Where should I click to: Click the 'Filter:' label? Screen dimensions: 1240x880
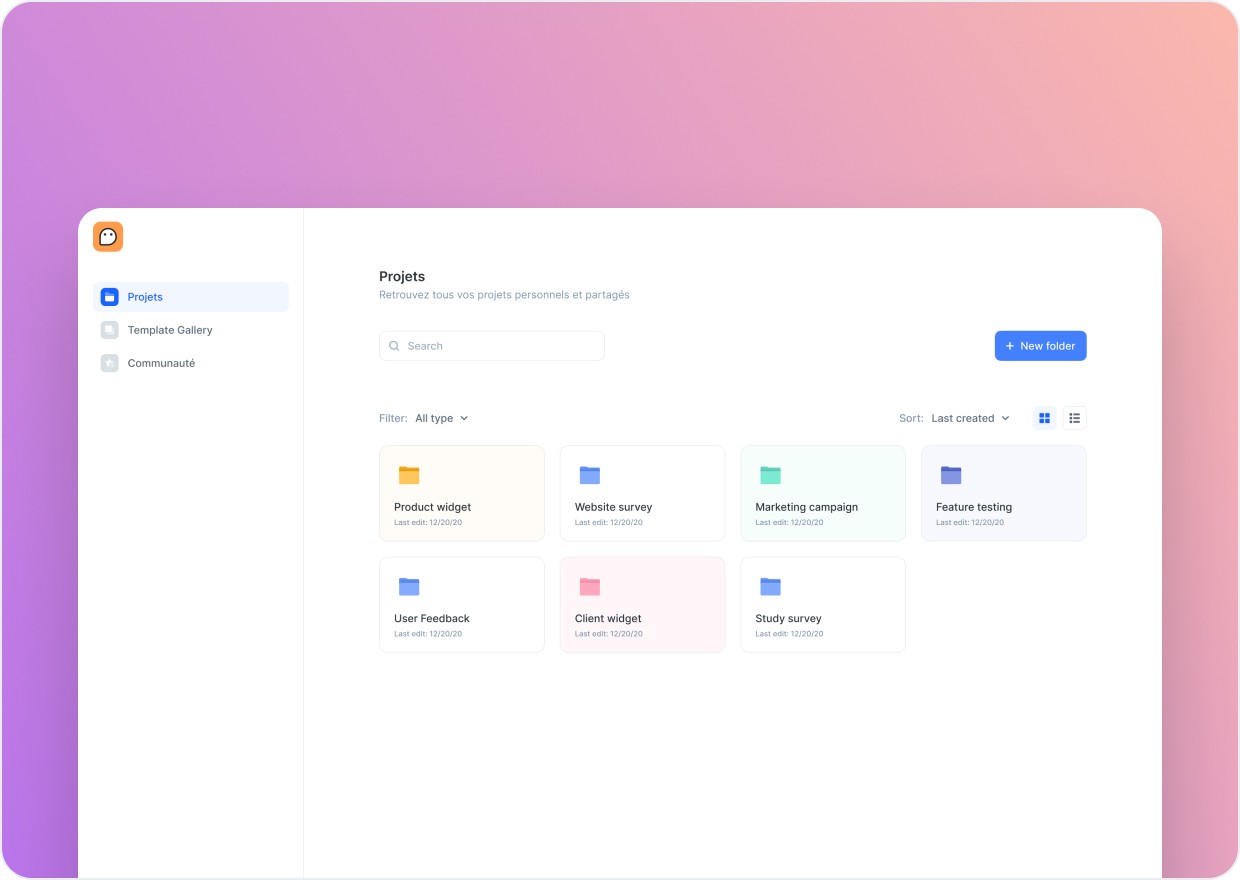[x=393, y=418]
